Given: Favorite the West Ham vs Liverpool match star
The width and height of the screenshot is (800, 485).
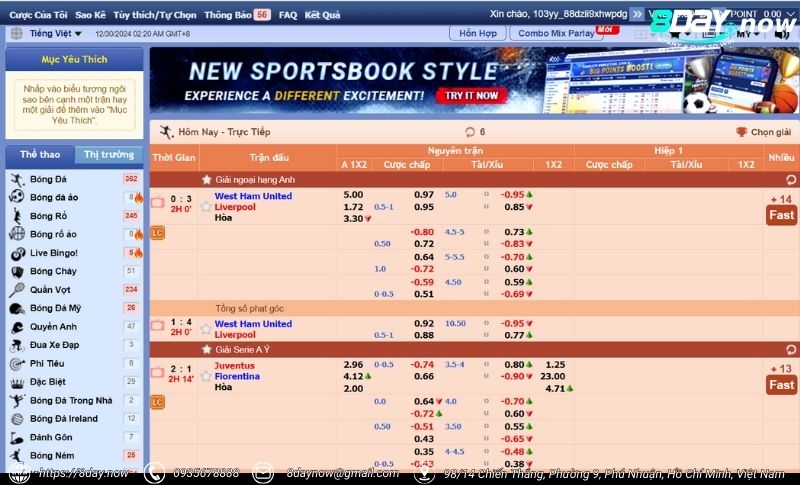Looking at the screenshot, I should coord(206,207).
